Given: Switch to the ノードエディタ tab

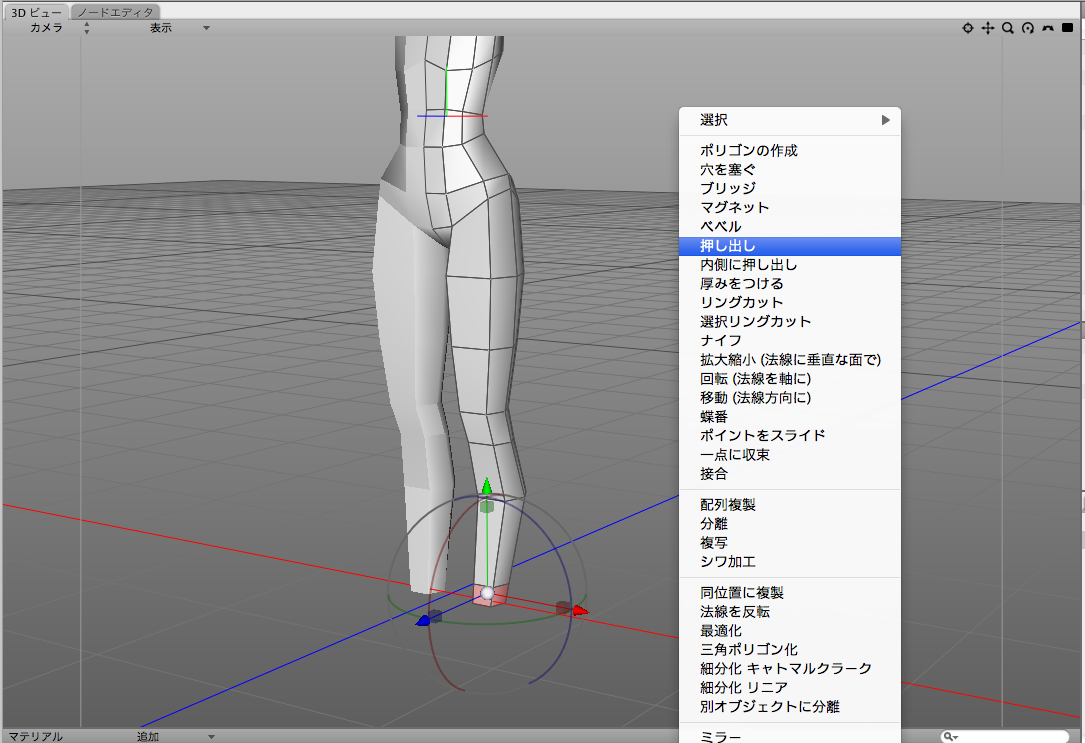Looking at the screenshot, I should 112,12.
